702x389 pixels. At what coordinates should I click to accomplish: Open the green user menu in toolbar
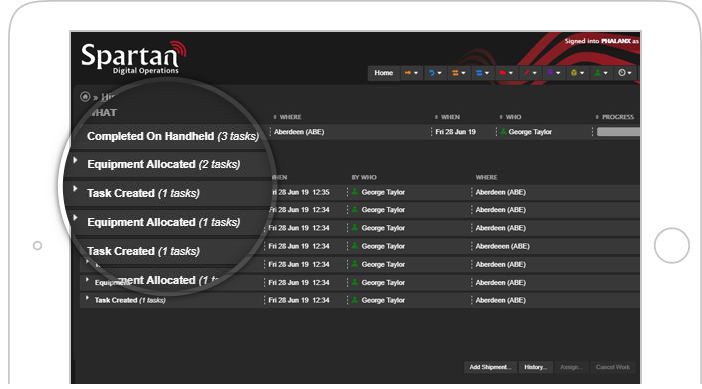[601, 73]
